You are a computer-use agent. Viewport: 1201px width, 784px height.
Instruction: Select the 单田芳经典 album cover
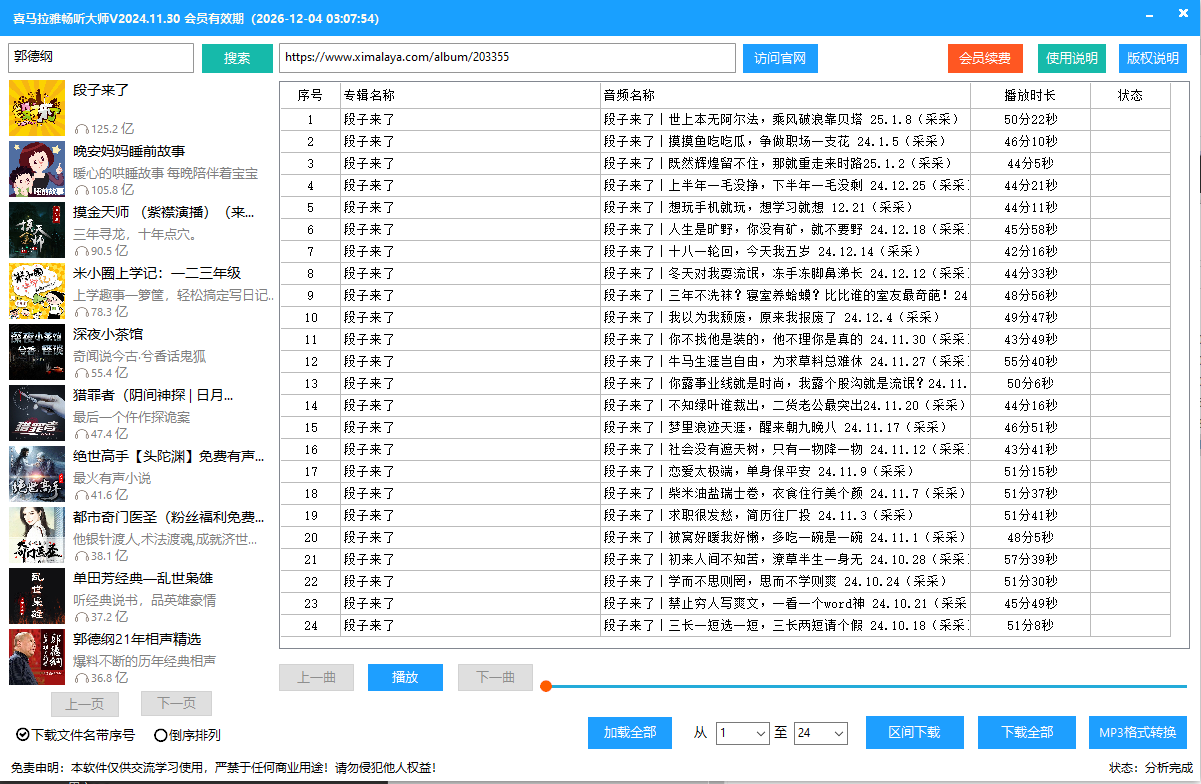[37, 596]
